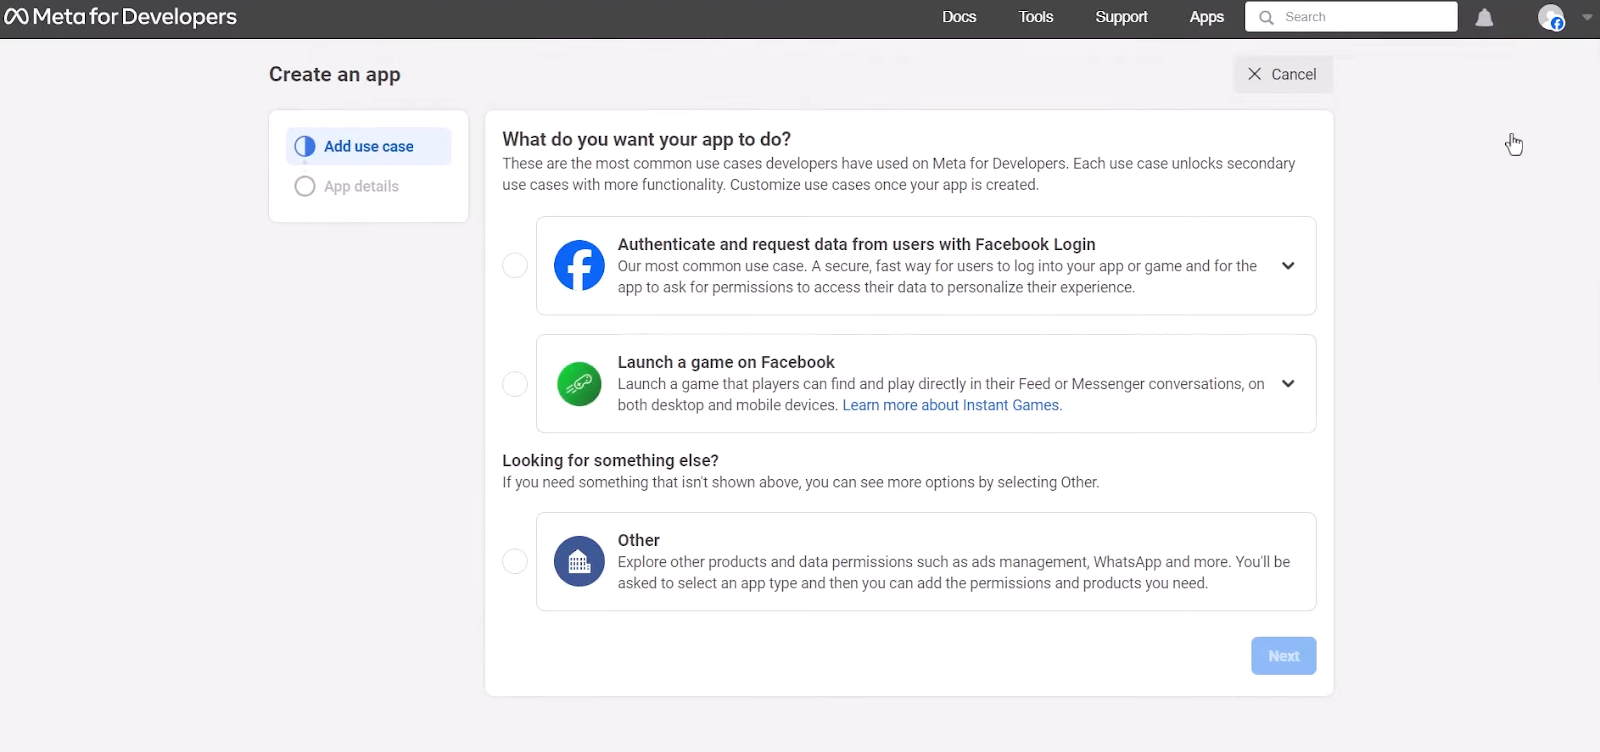Screen dimensions: 1600x752
Task: Open Learn more about Instant Games link
Action: click(952, 405)
